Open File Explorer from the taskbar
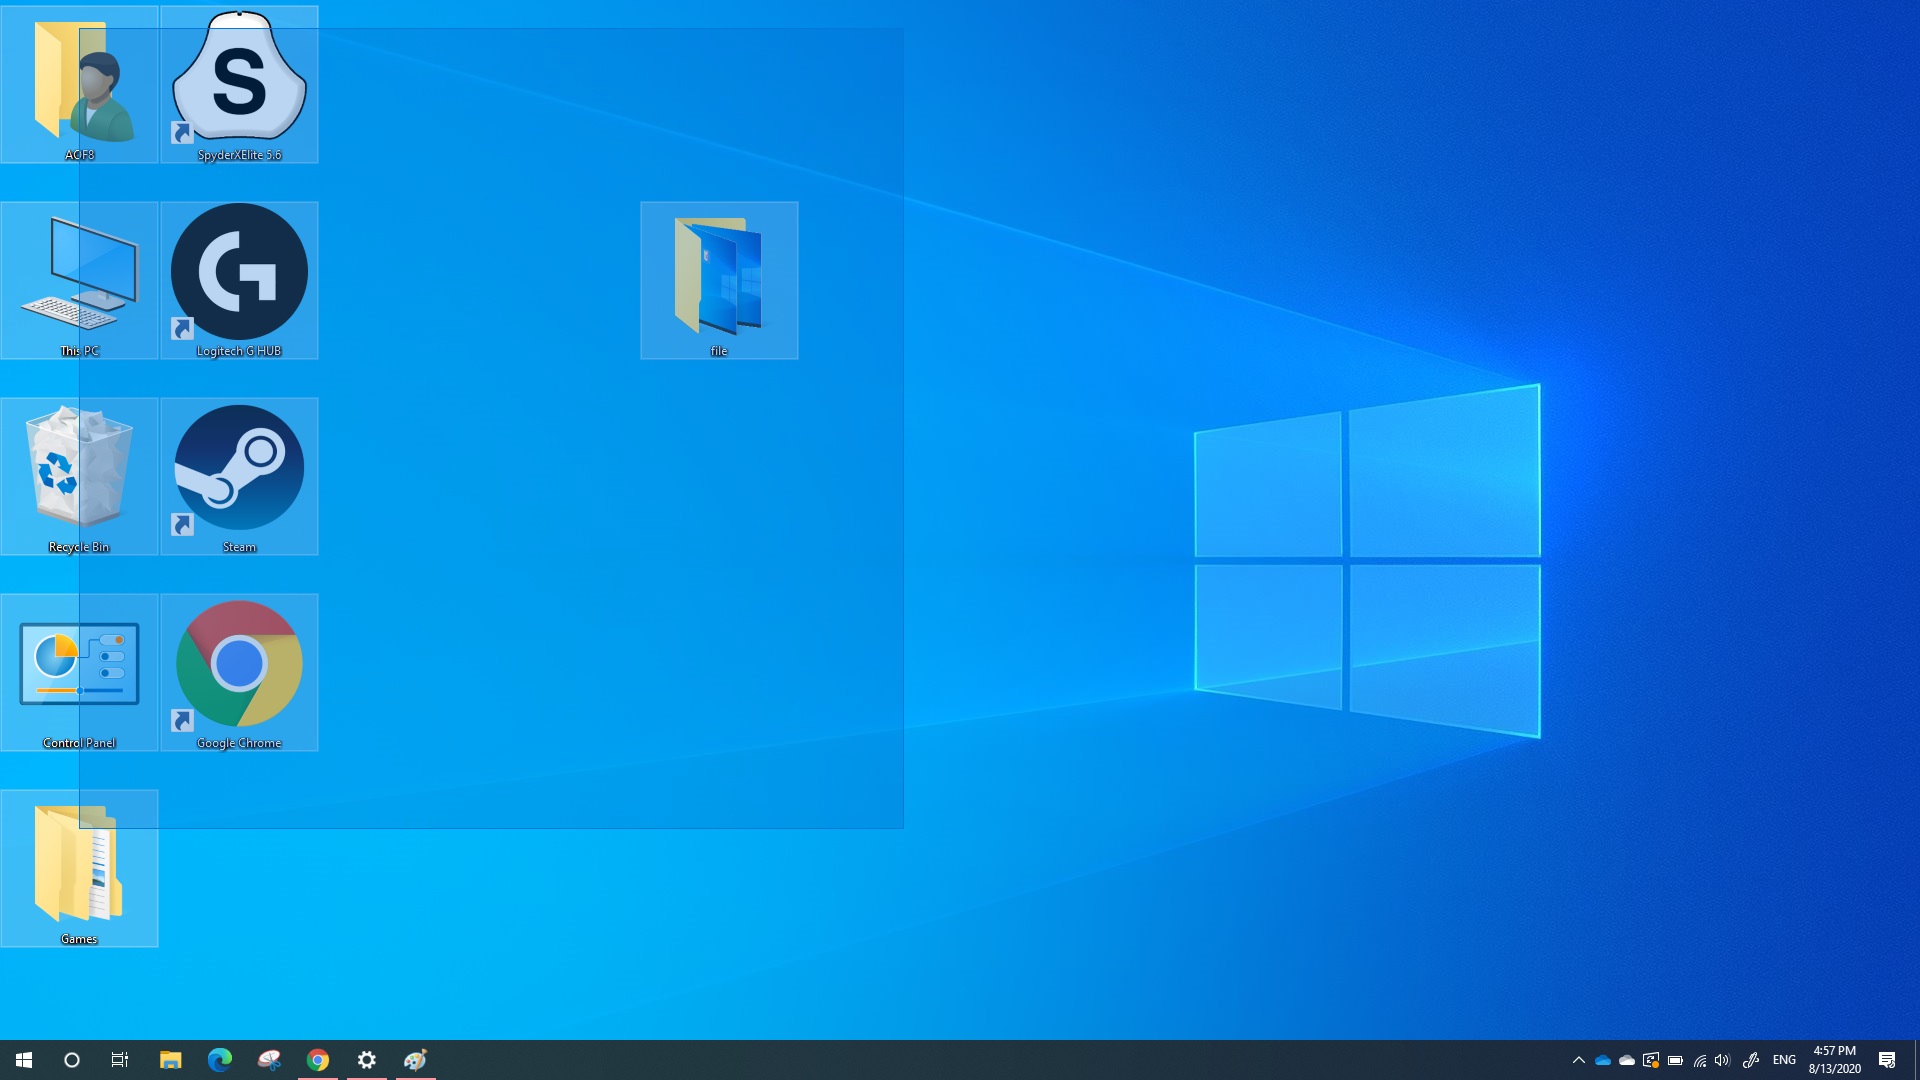Viewport: 1920px width, 1080px height. point(171,1060)
